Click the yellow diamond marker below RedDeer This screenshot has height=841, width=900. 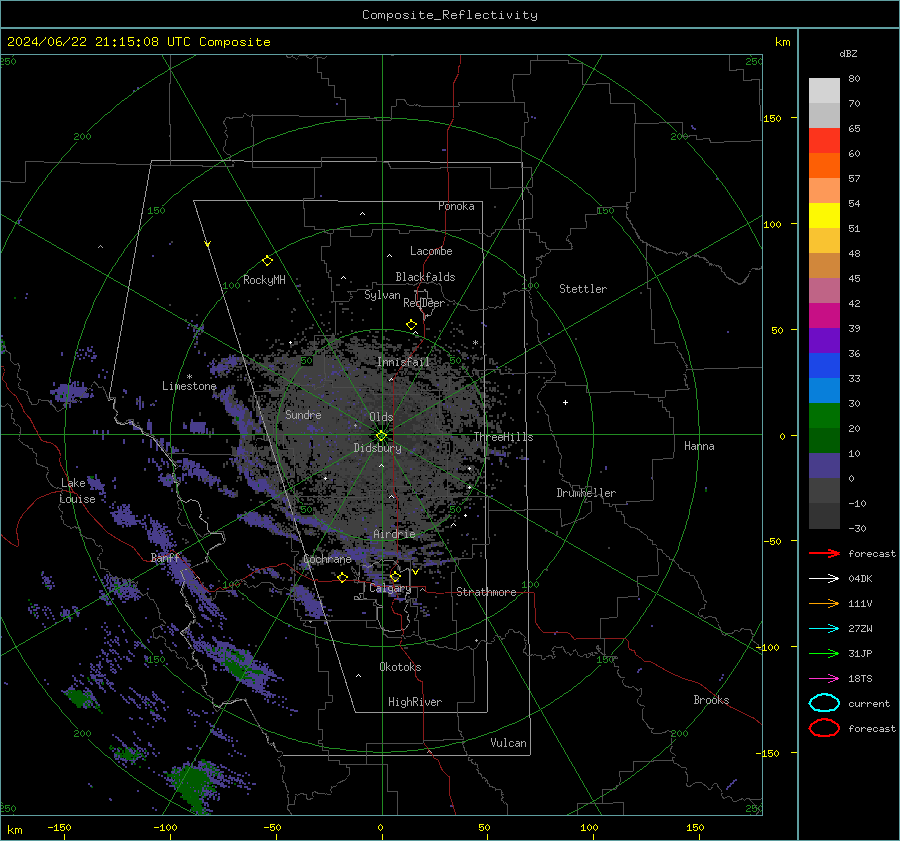click(x=411, y=325)
